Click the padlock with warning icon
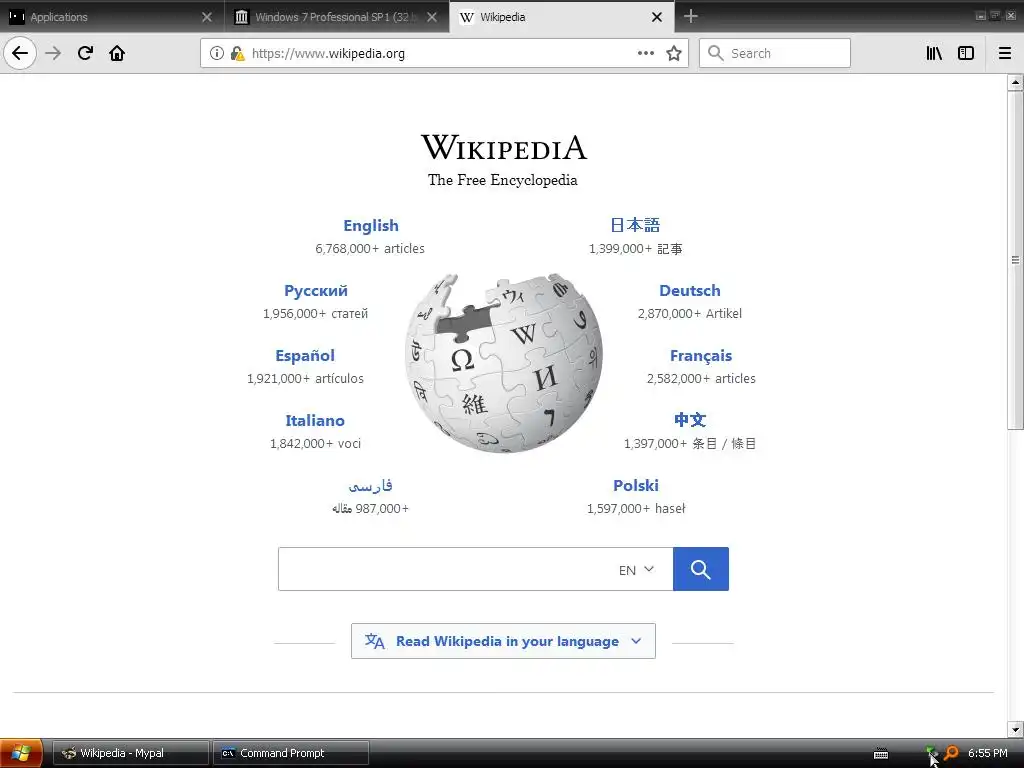The width and height of the screenshot is (1024, 768). click(237, 53)
